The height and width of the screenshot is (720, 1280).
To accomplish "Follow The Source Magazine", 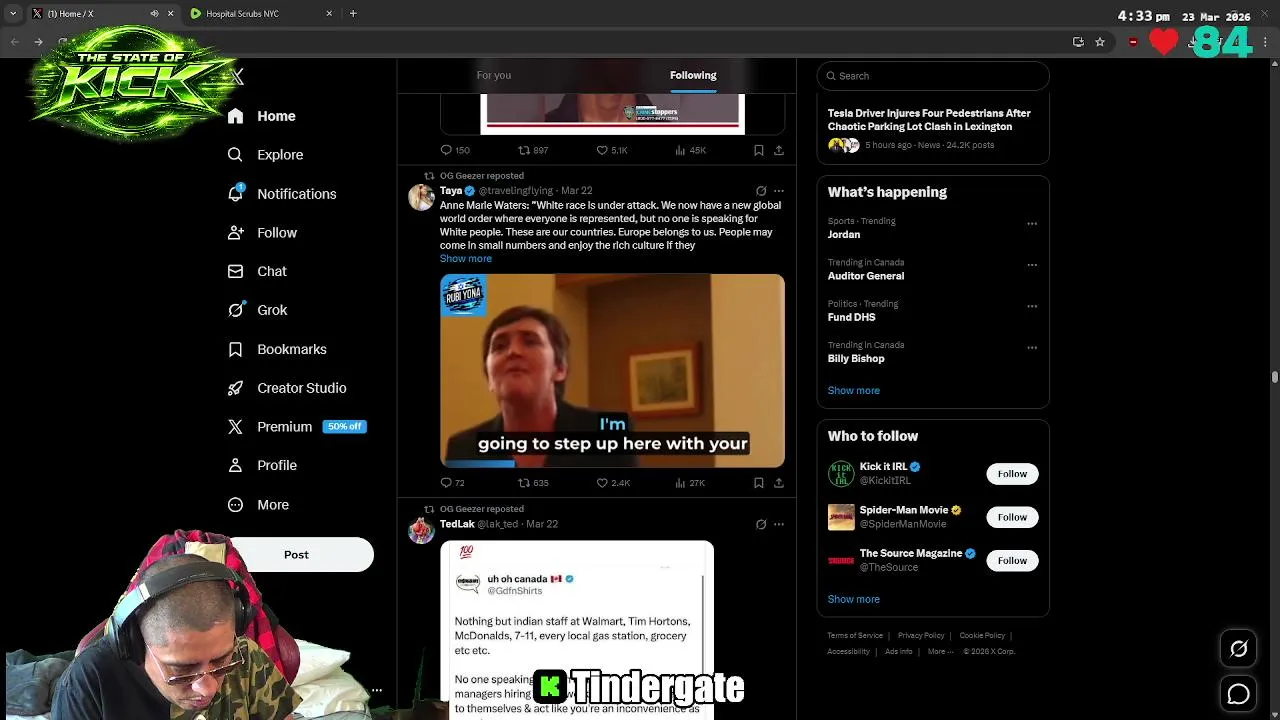I will click(x=1012, y=561).
